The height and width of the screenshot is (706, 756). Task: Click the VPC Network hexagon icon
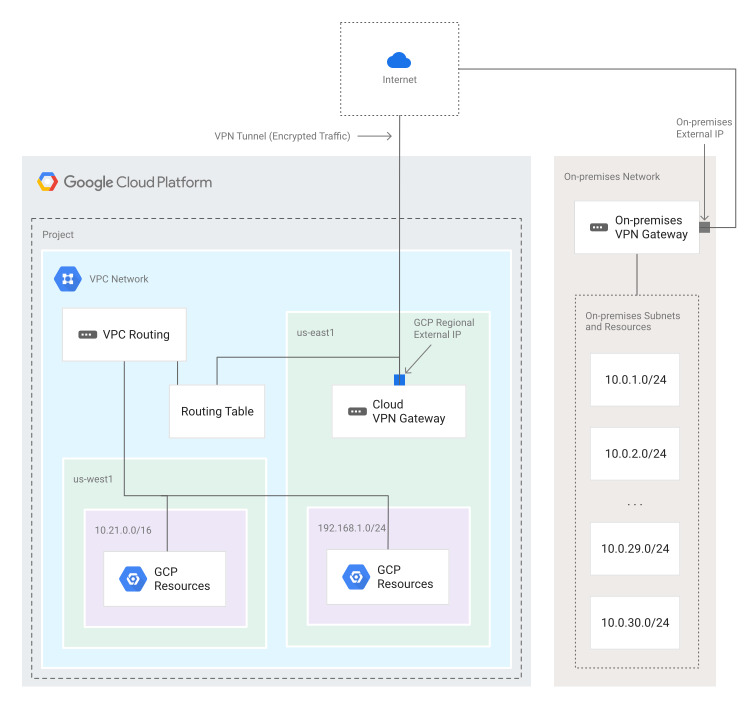pos(68,279)
